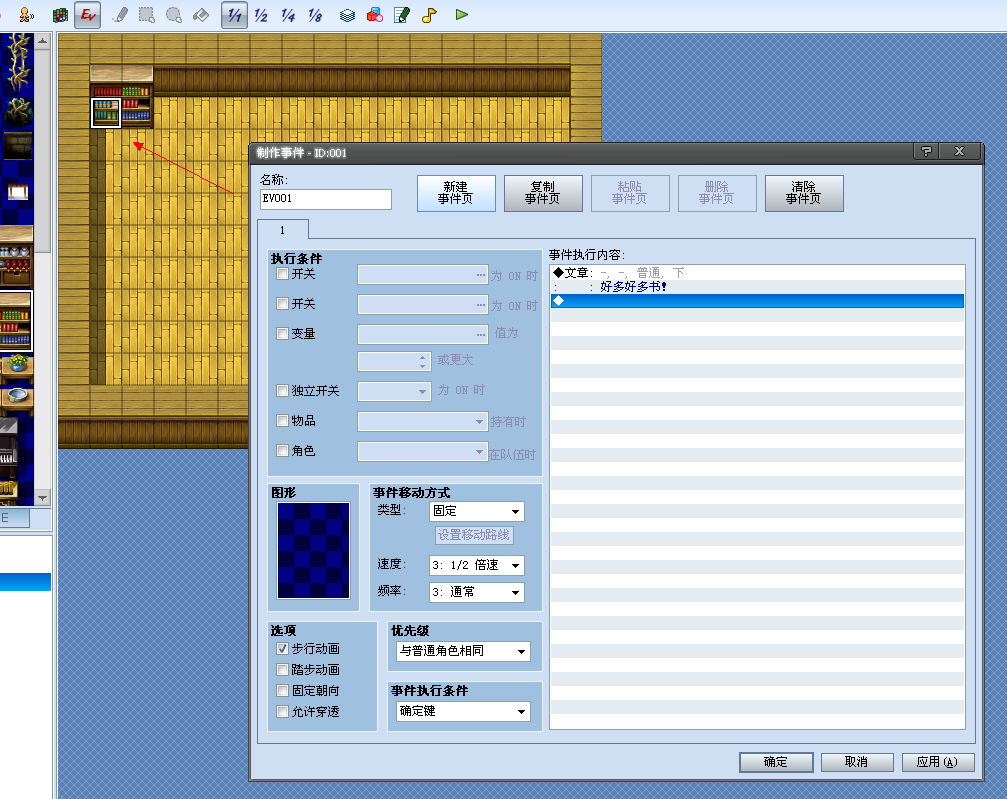The width and height of the screenshot is (1007, 799).
Task: Select the 文章 command line in list
Action: 757,272
